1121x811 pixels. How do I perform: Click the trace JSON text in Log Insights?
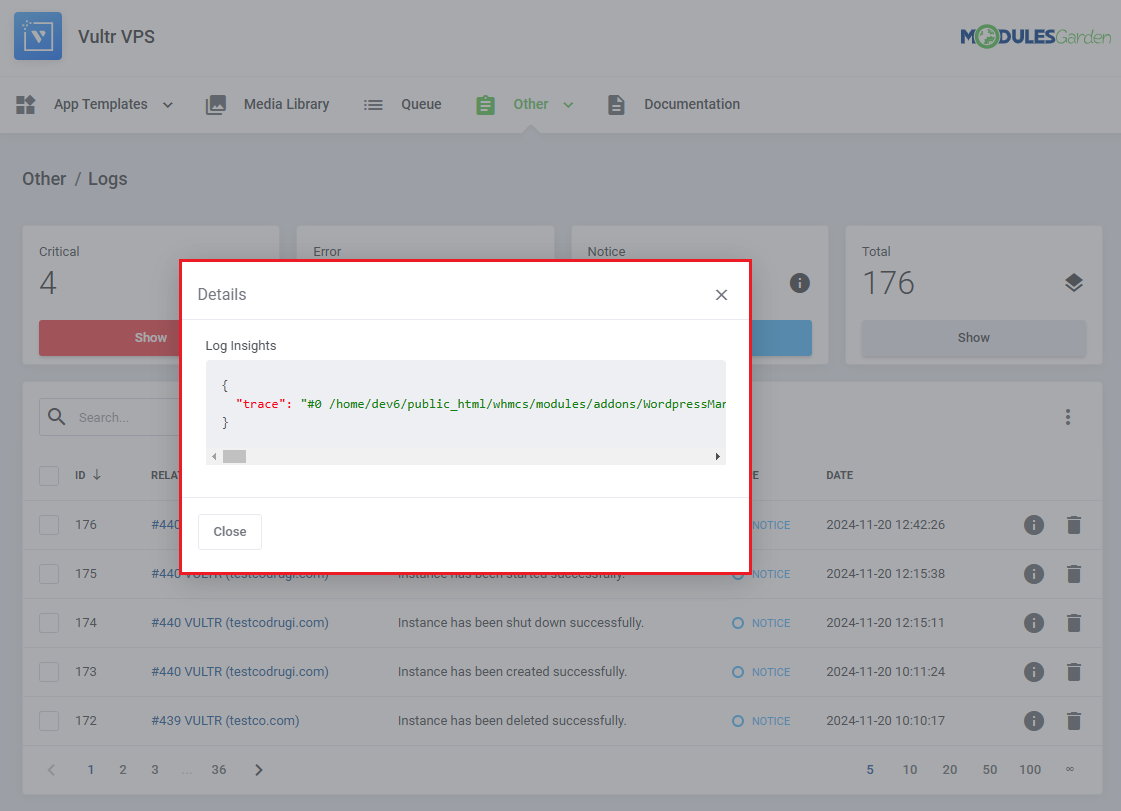pos(480,404)
